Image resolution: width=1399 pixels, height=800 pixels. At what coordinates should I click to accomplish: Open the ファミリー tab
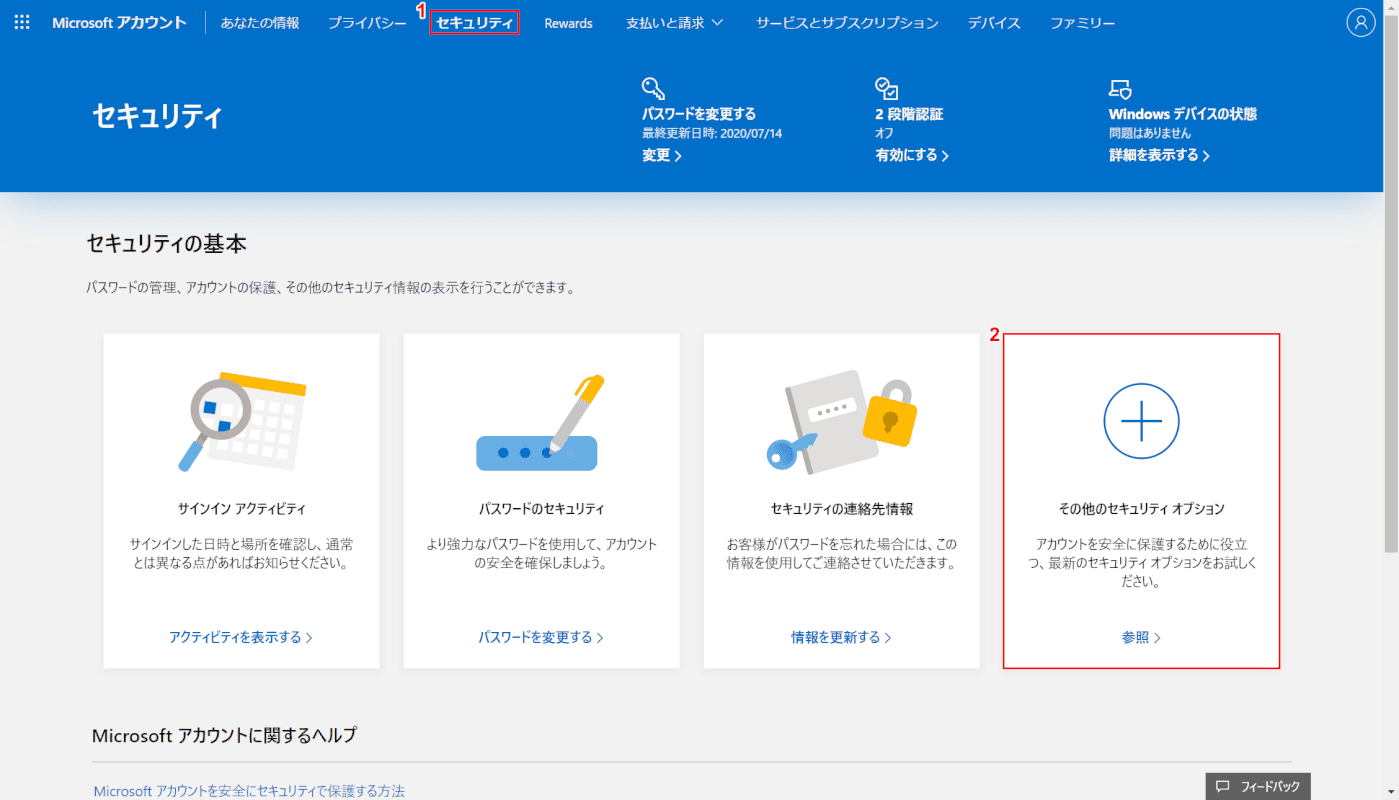click(x=1082, y=22)
